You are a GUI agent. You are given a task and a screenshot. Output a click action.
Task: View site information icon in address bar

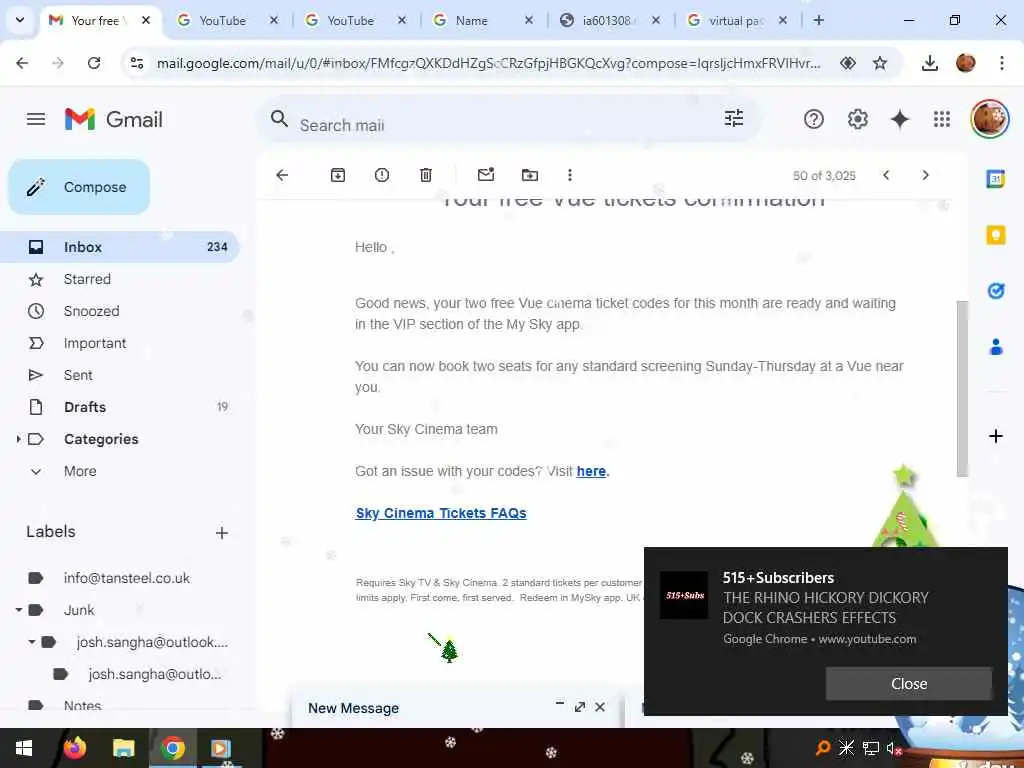(136, 63)
